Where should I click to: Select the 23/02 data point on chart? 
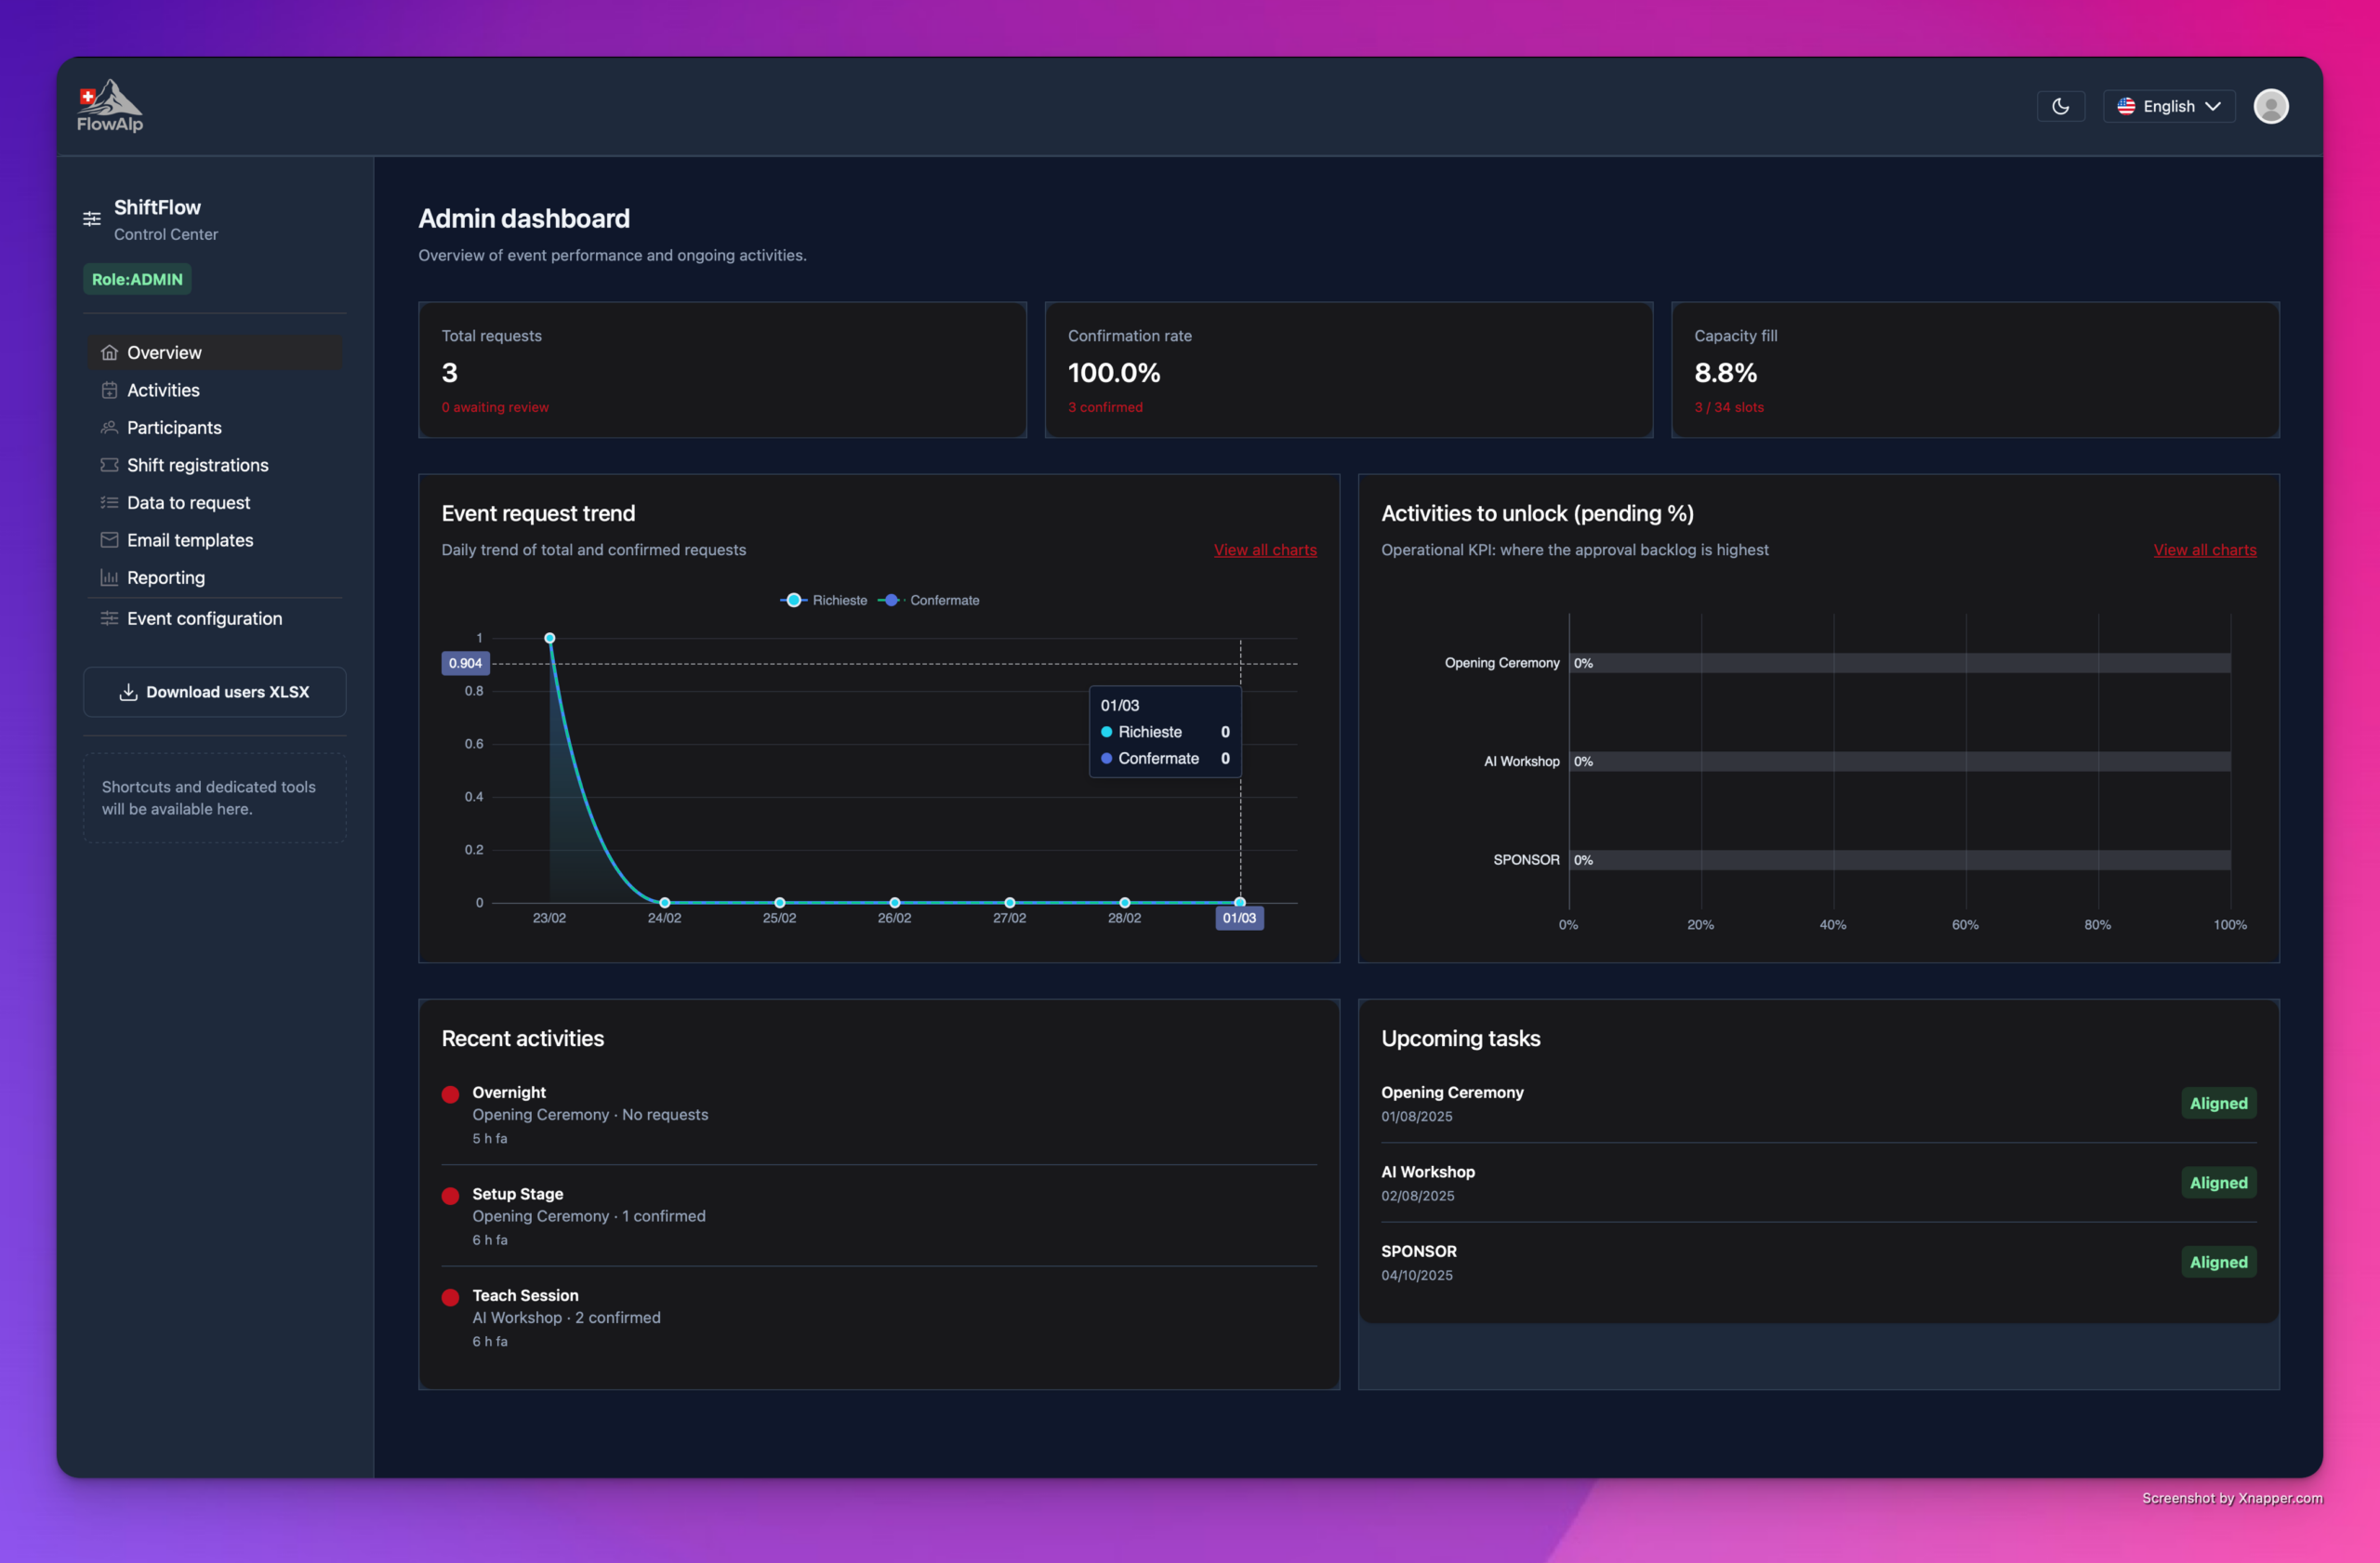tap(549, 638)
